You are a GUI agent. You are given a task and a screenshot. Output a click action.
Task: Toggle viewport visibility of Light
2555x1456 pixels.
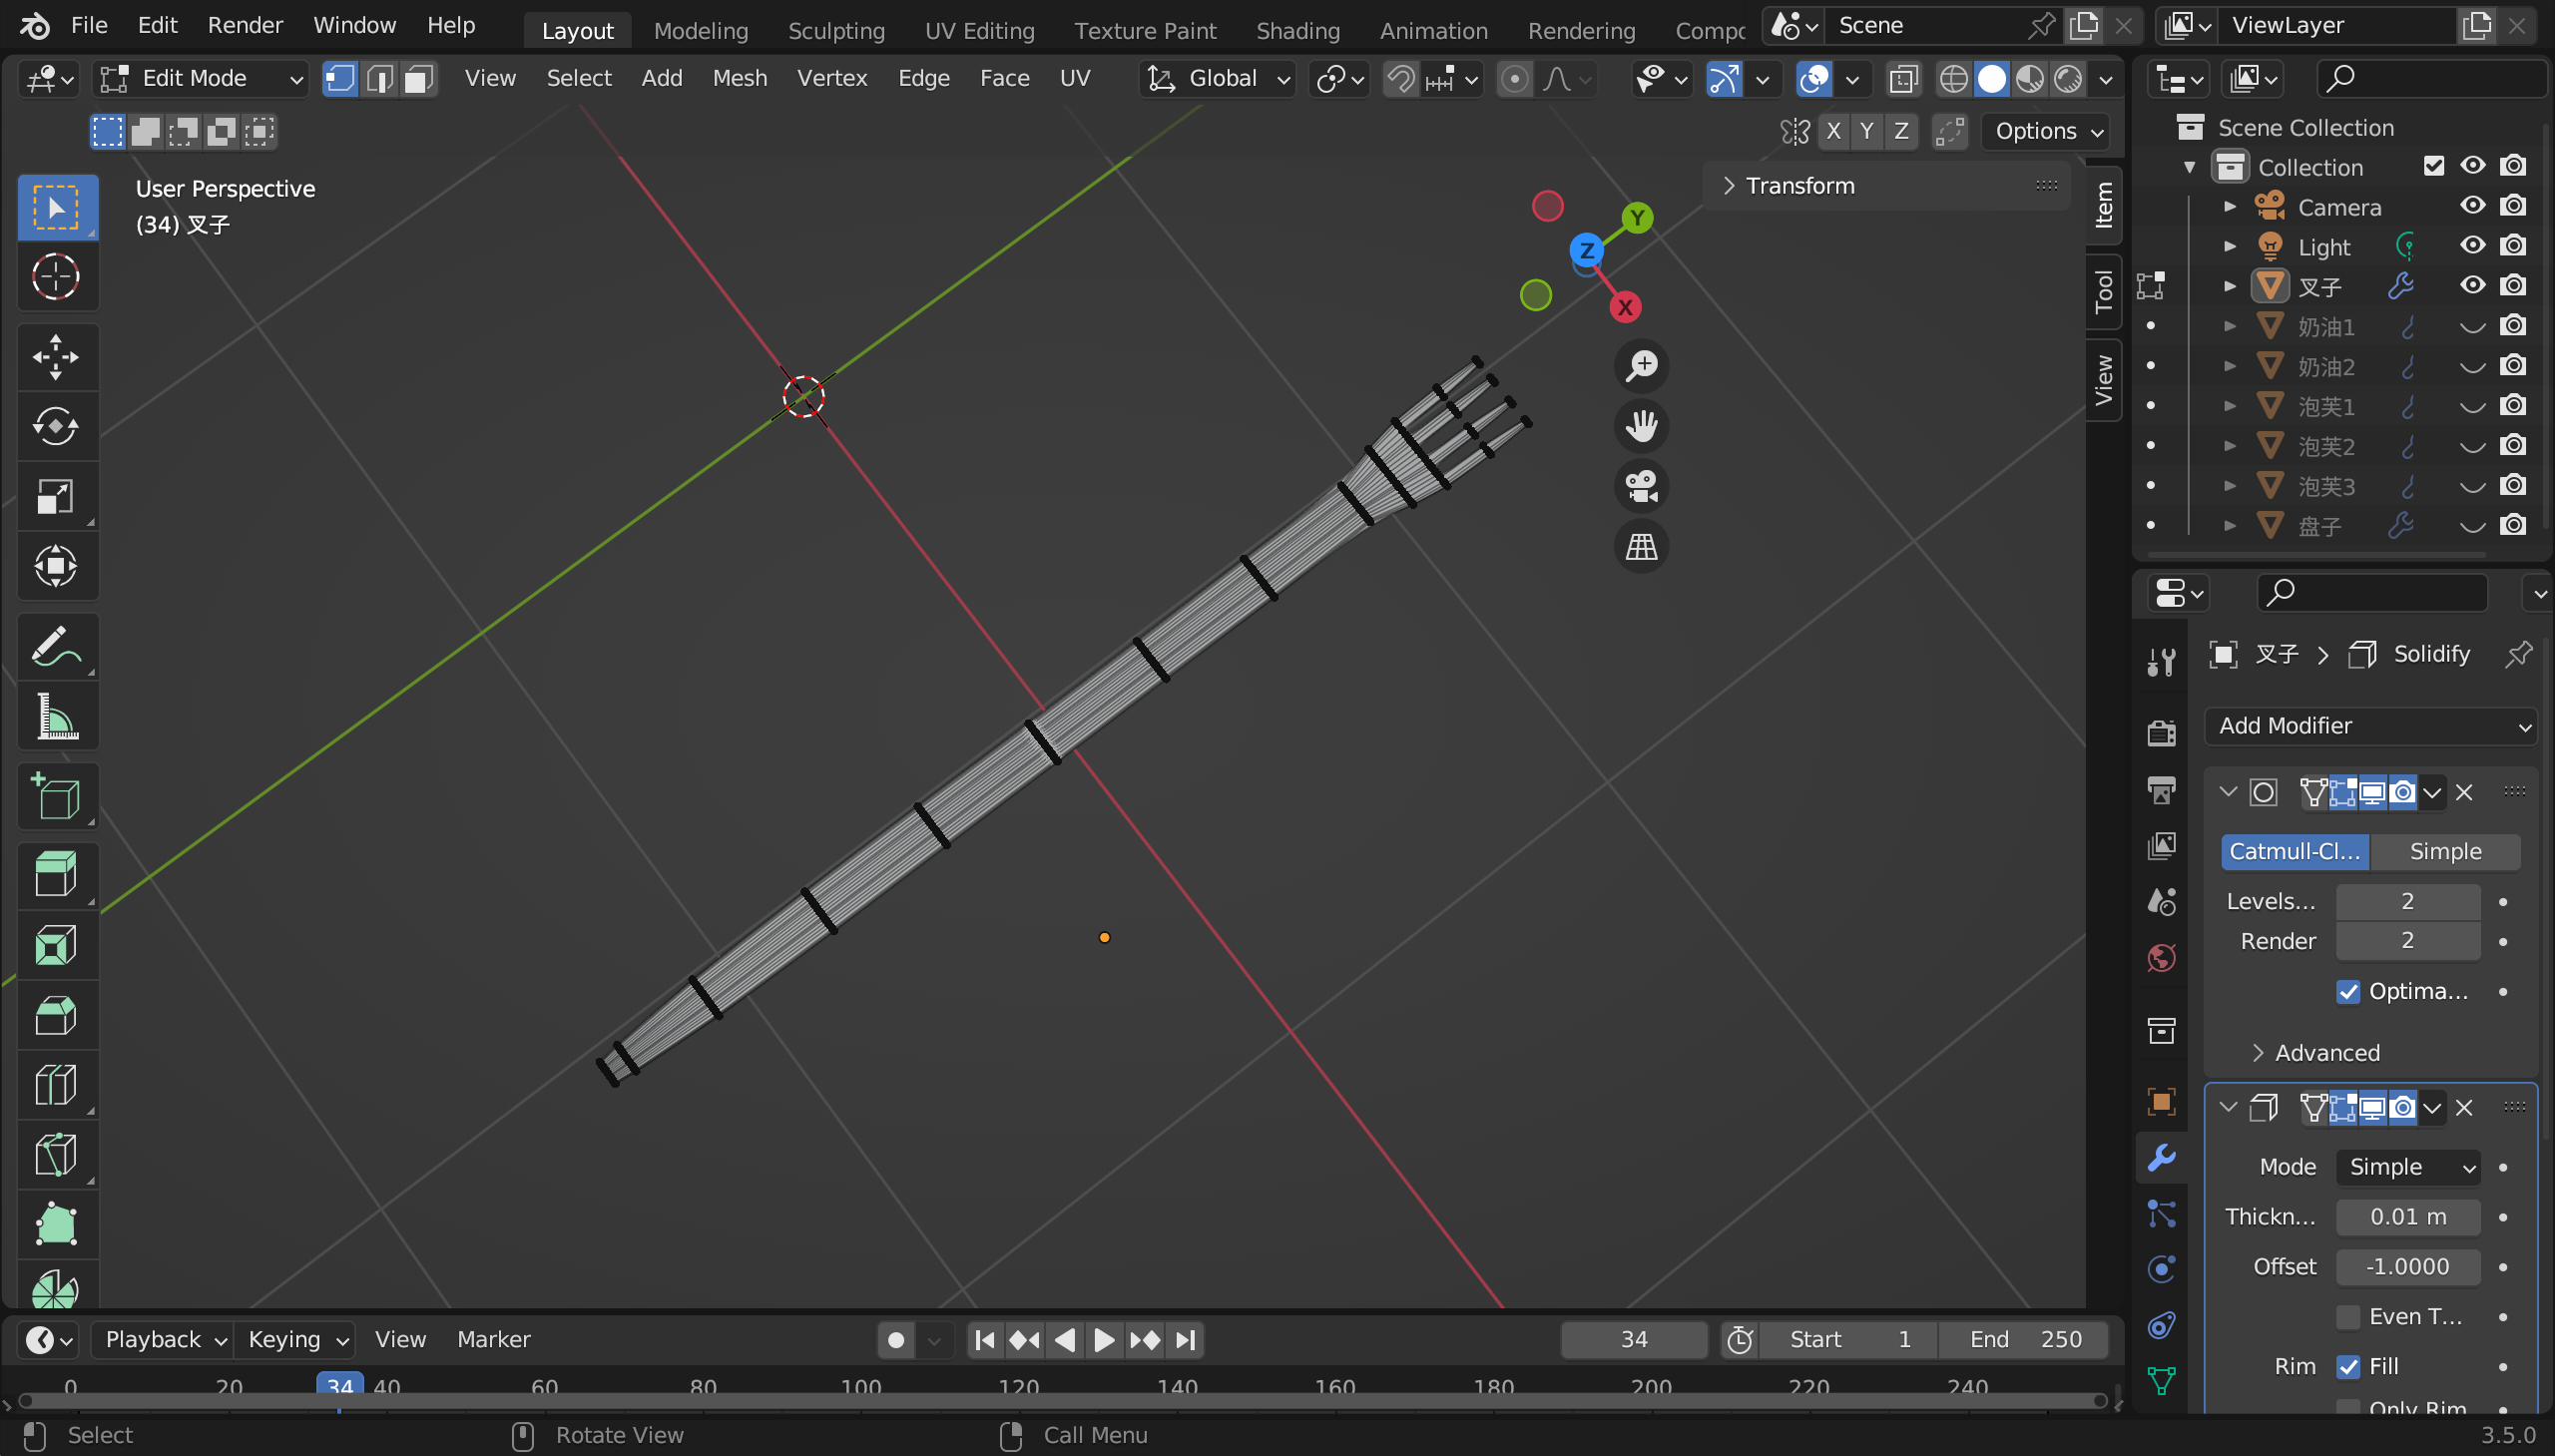click(2472, 246)
